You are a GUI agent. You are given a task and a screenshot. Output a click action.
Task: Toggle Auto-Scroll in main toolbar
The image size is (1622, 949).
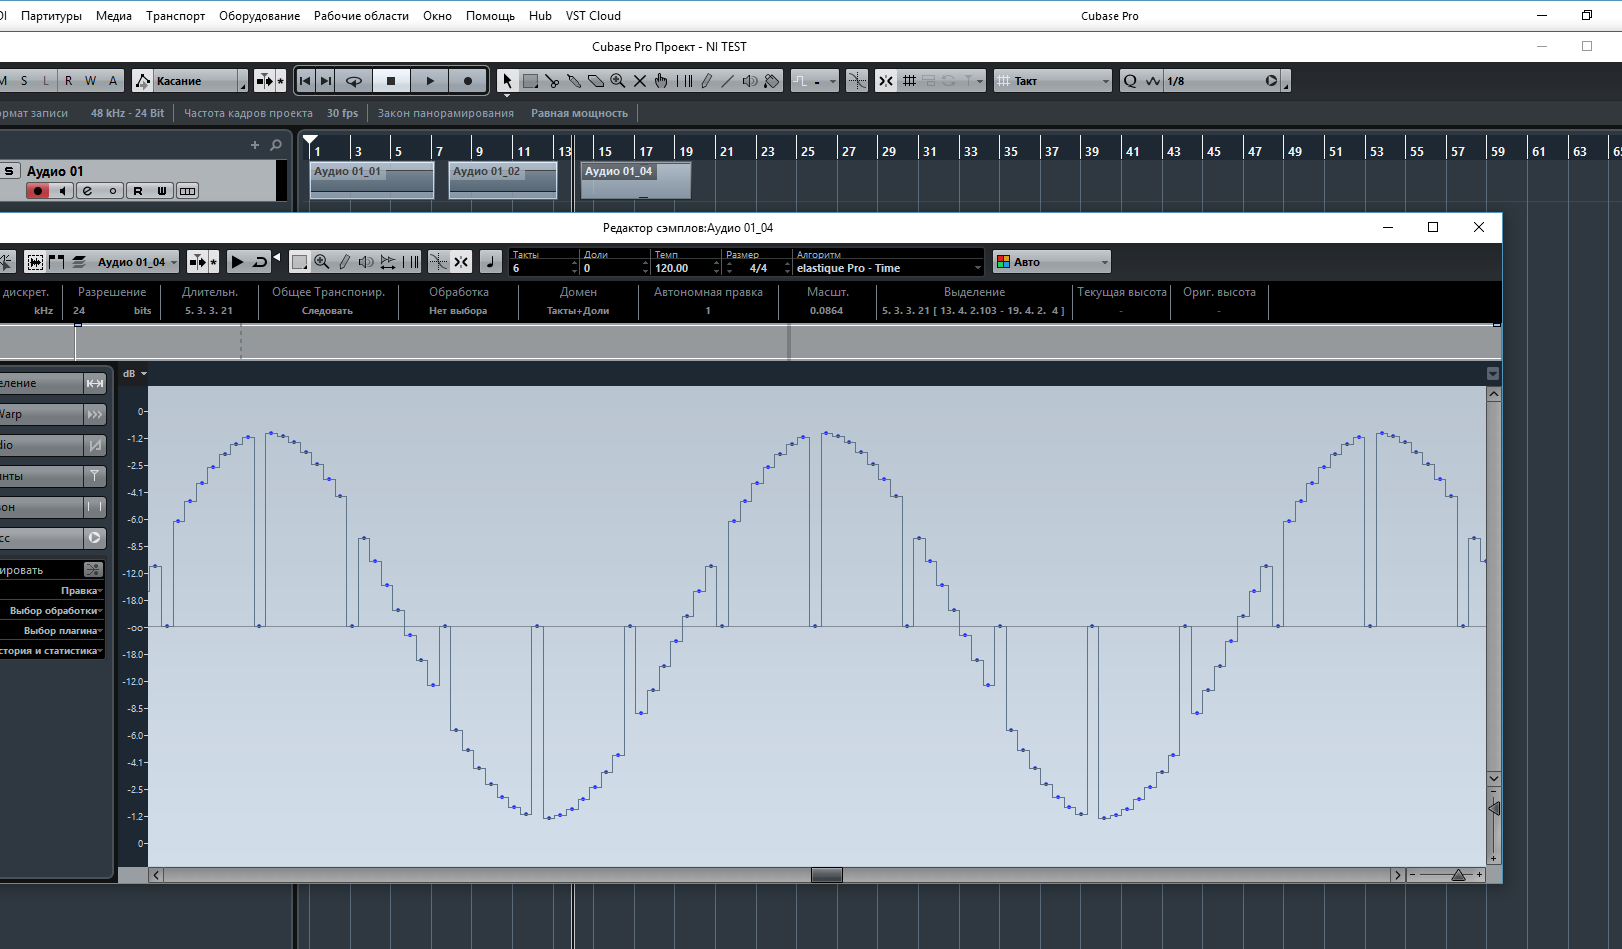264,81
